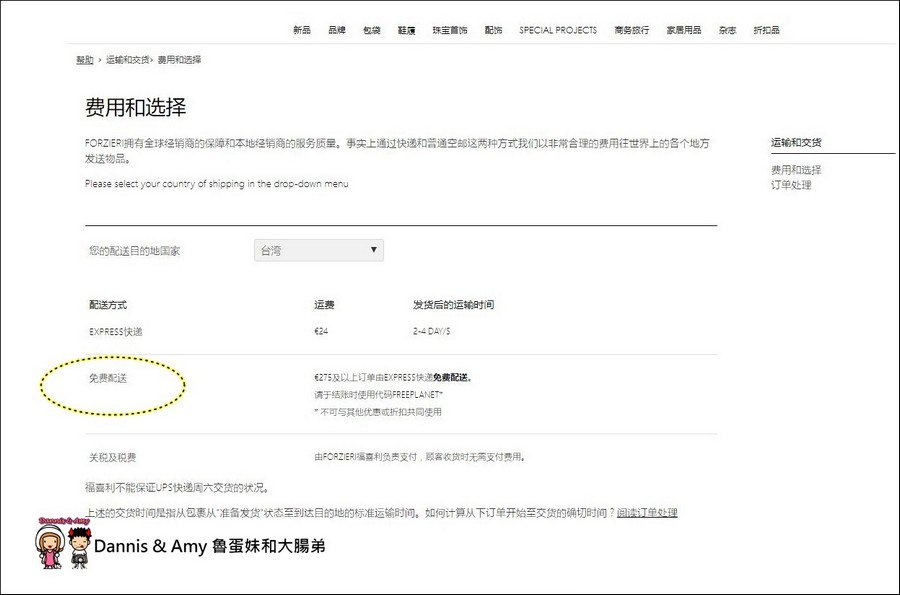Viewport: 900px width, 595px height.
Task: Open the 新品 menu item
Action: 302,30
